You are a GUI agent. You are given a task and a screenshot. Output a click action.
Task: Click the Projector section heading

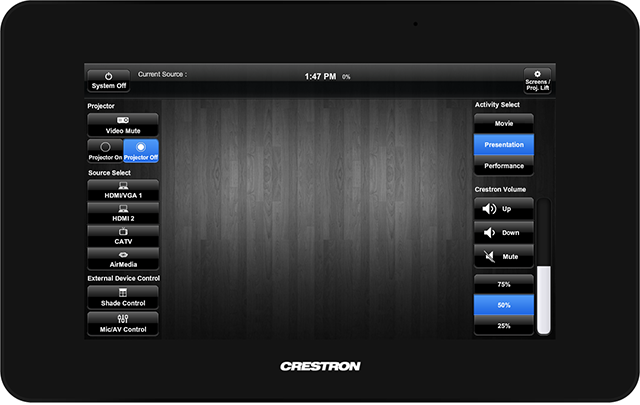click(101, 106)
